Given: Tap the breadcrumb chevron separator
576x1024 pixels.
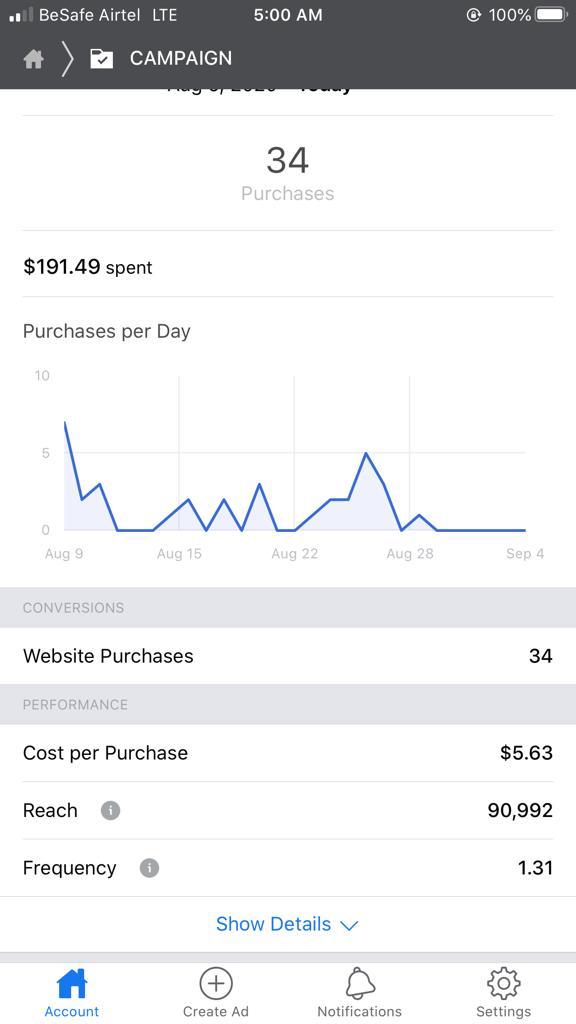Looking at the screenshot, I should click(x=67, y=59).
